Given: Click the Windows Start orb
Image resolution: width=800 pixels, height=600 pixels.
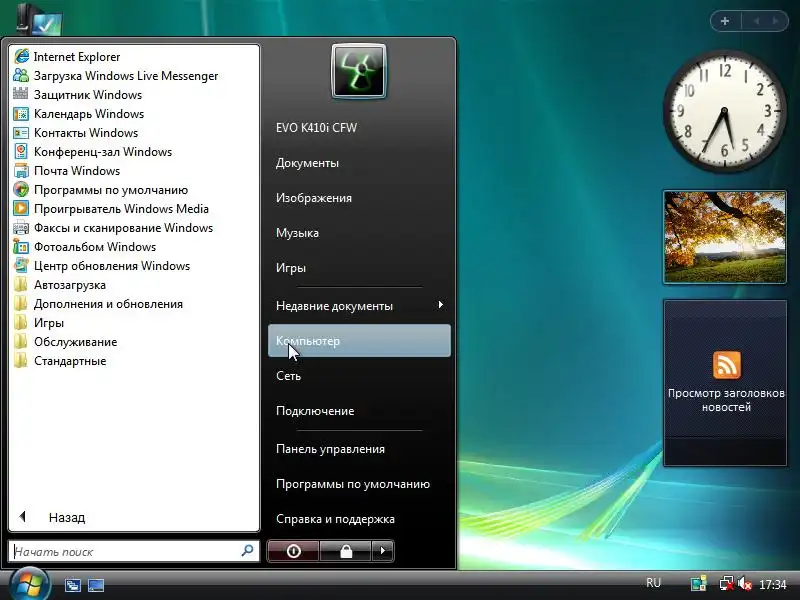Looking at the screenshot, I should pyautogui.click(x=30, y=584).
